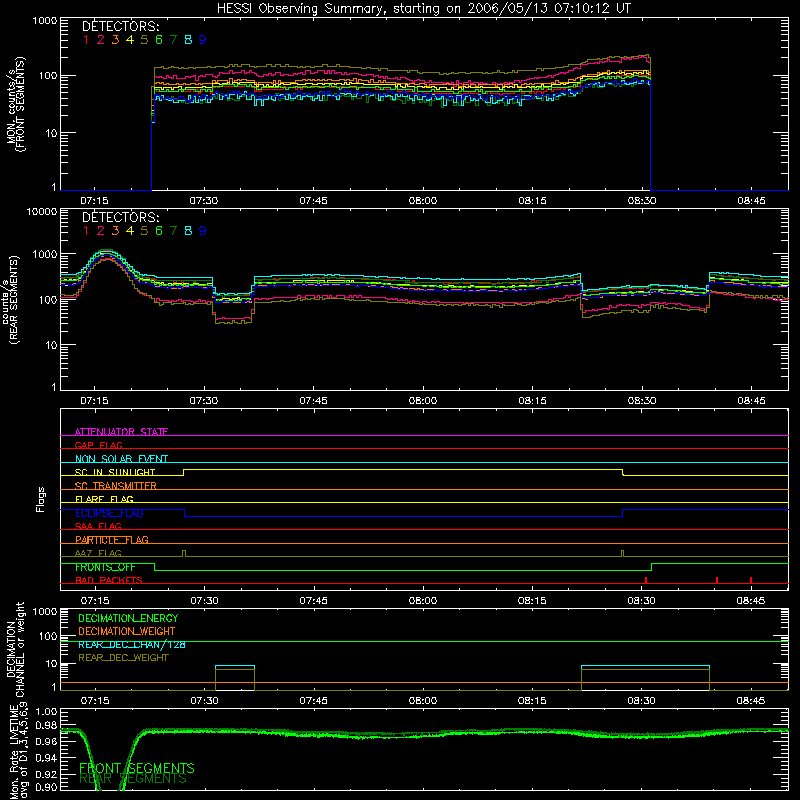Select the ECLIPSE_FLAG label
Screen dimensions: 800x800
pyautogui.click(x=109, y=513)
